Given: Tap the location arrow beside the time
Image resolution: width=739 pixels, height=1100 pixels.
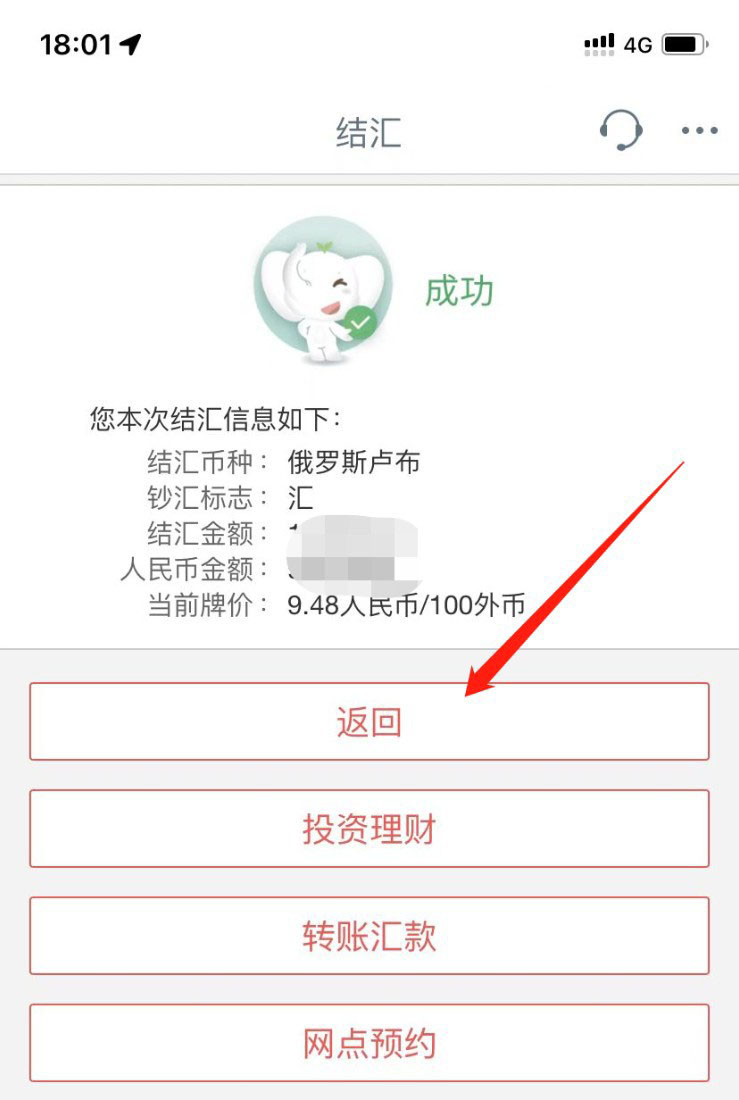Looking at the screenshot, I should coord(131,44).
